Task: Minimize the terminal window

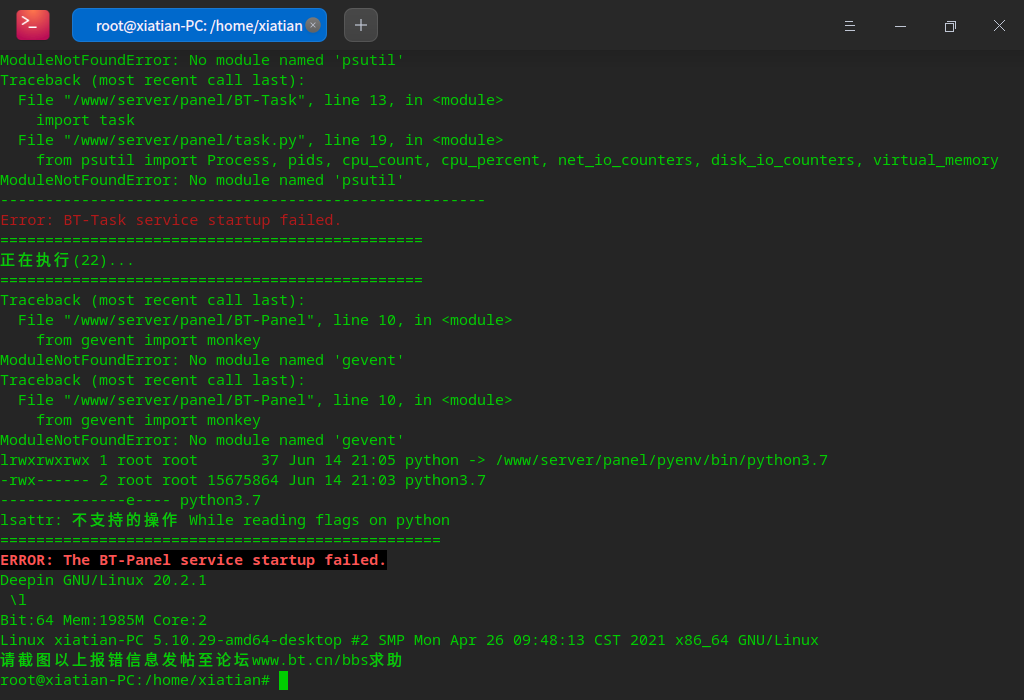Action: (x=900, y=25)
